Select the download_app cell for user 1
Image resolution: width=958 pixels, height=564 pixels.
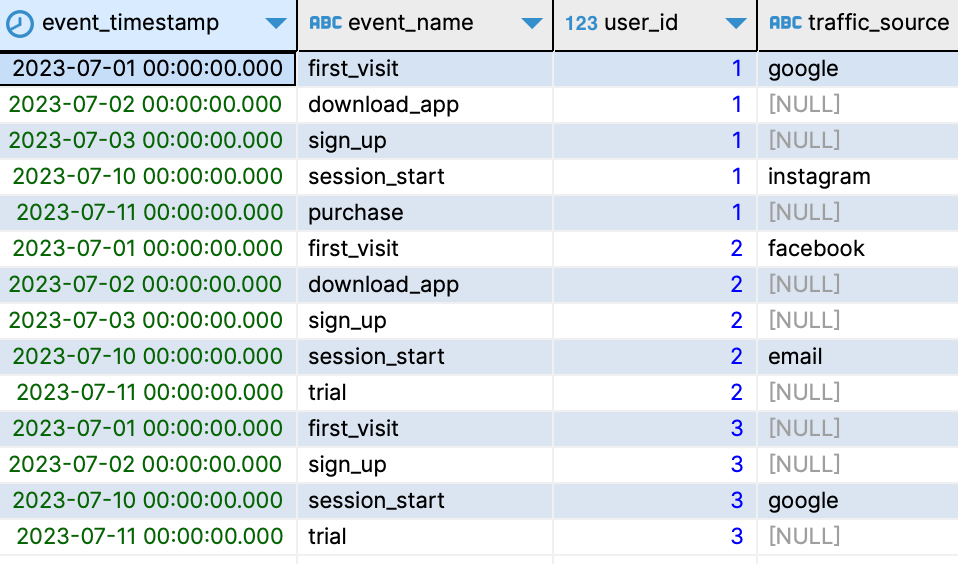[x=425, y=104]
